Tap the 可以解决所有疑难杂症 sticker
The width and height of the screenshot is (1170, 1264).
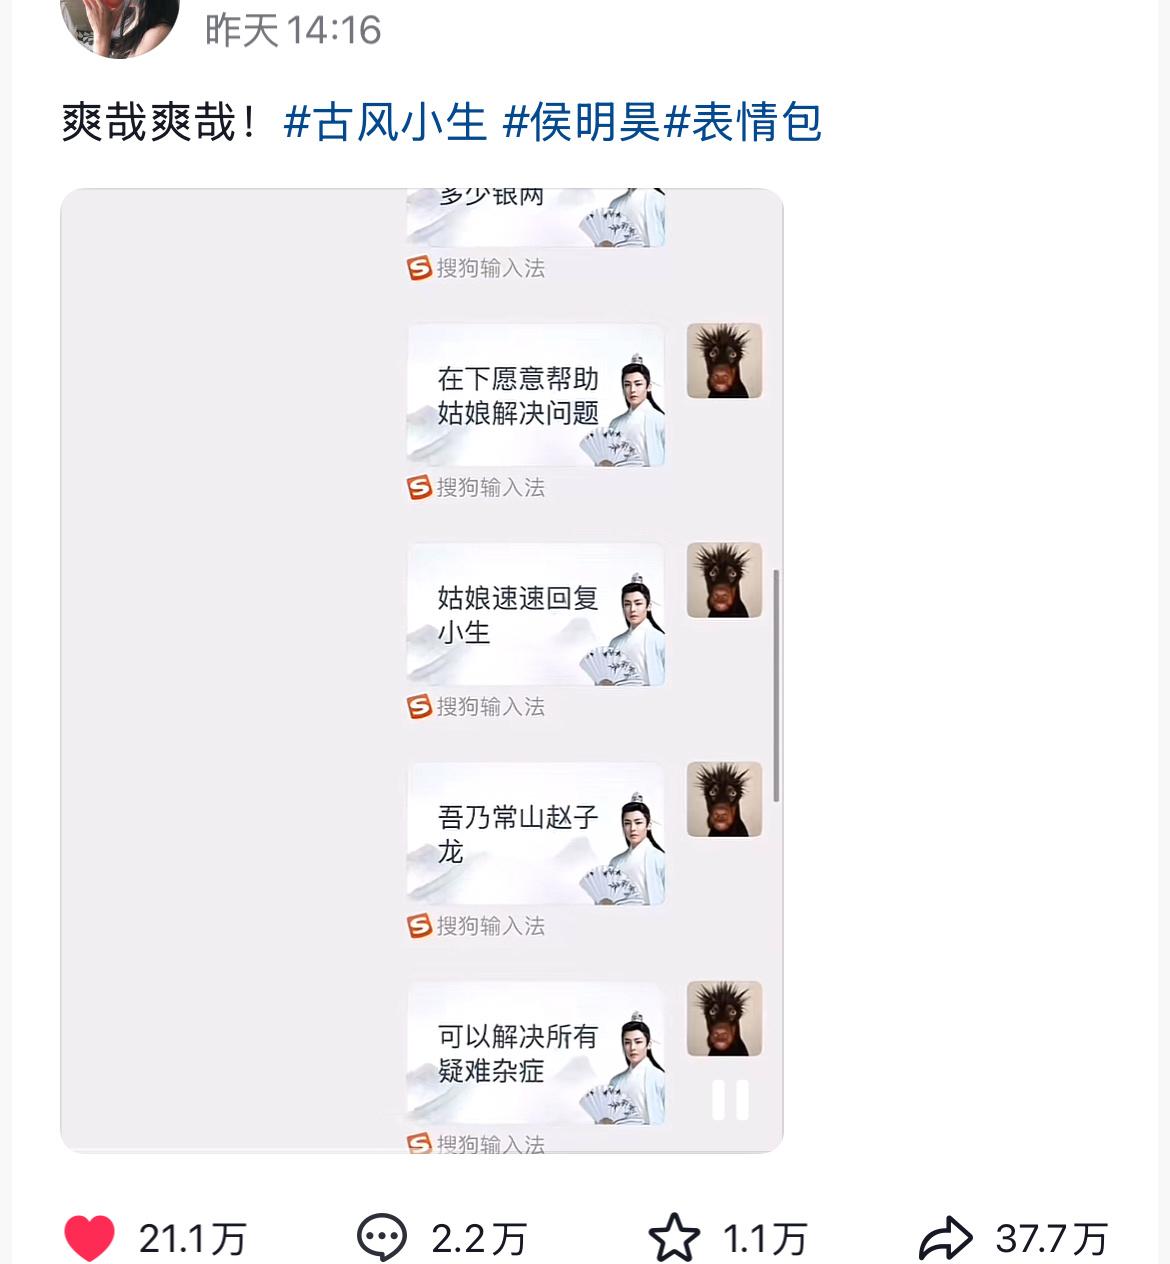point(535,1053)
